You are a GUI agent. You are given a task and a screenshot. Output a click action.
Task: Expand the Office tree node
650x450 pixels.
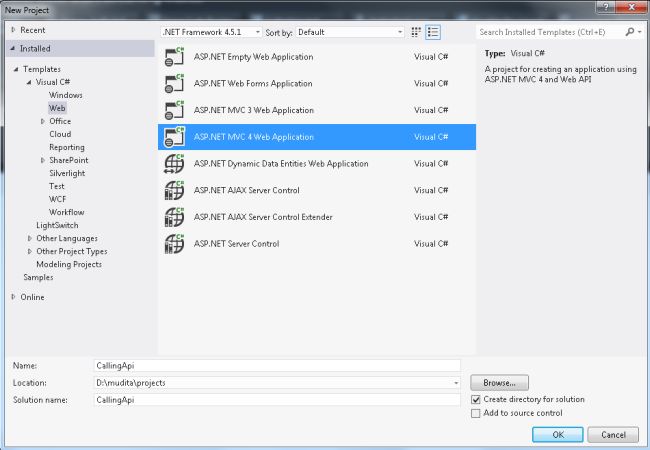coord(43,121)
